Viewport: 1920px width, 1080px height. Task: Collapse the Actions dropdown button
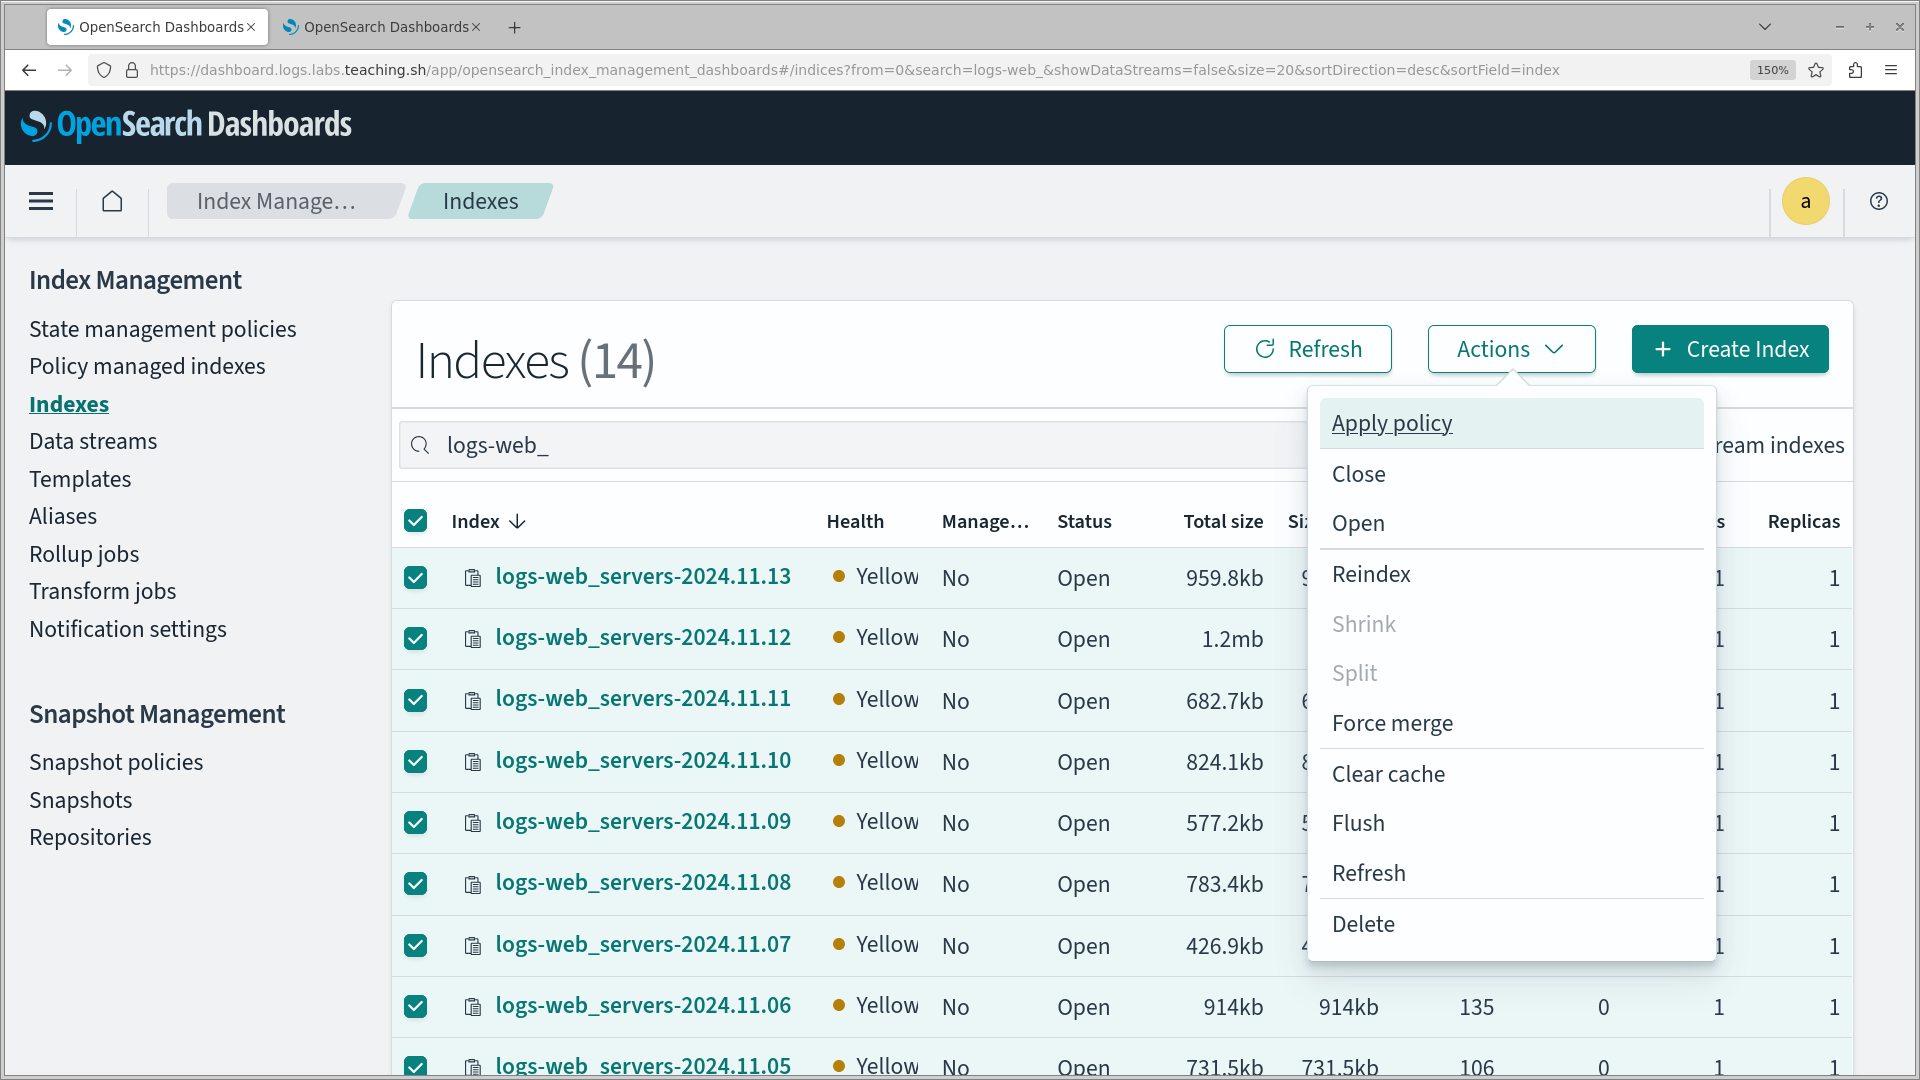[x=1510, y=349]
